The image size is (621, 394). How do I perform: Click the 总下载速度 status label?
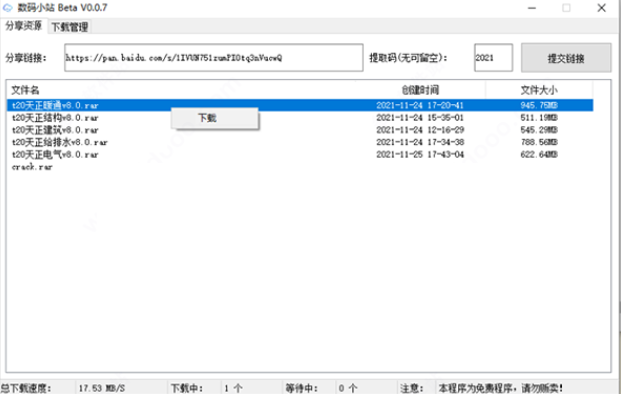(26, 388)
